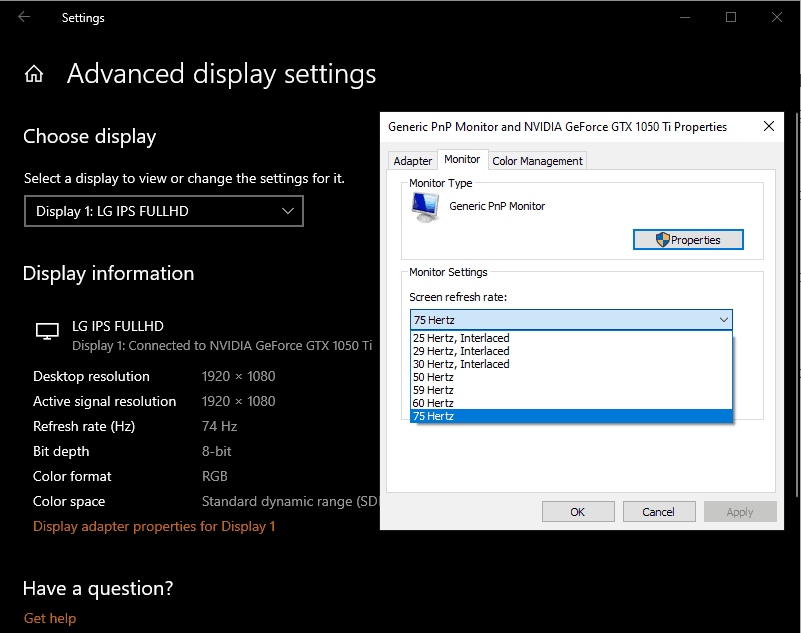Open monitor Properties button with shield

point(688,240)
